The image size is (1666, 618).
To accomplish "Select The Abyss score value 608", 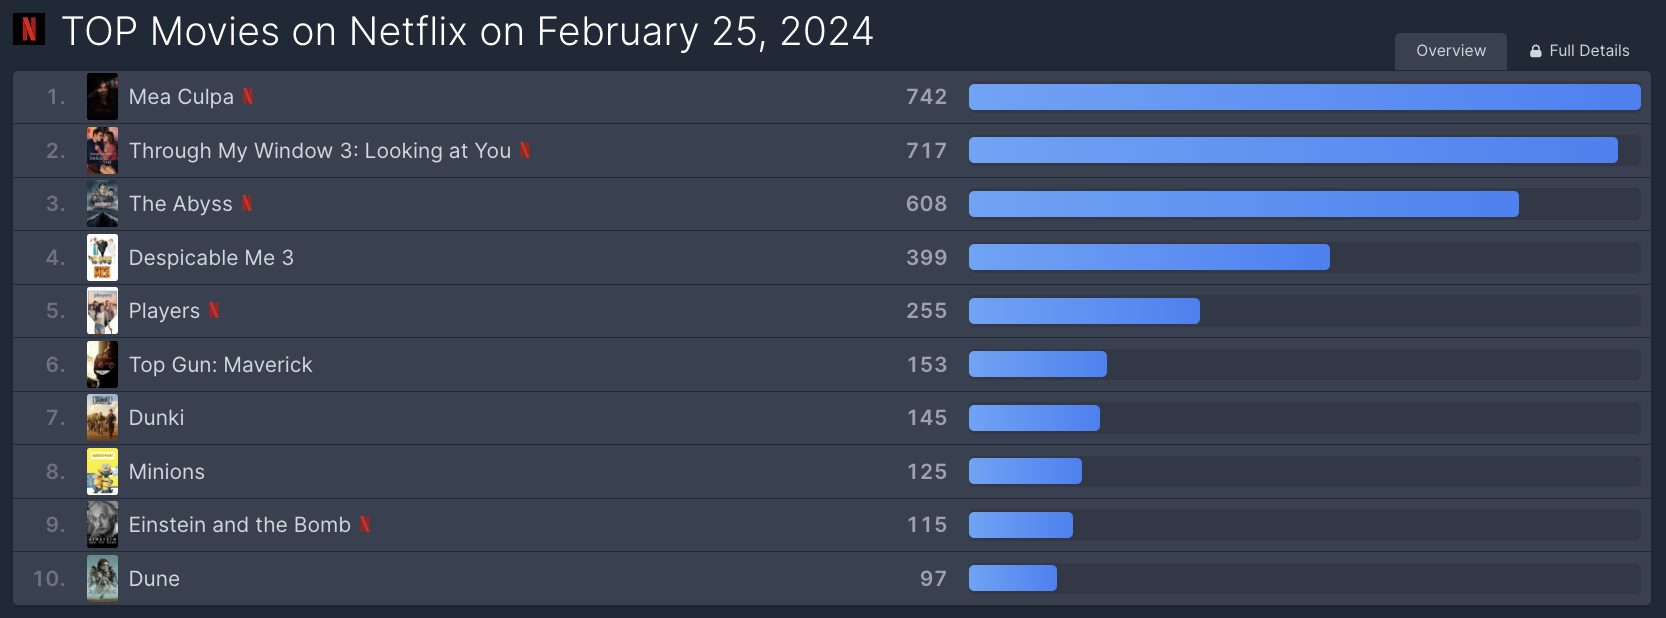I will pyautogui.click(x=926, y=204).
